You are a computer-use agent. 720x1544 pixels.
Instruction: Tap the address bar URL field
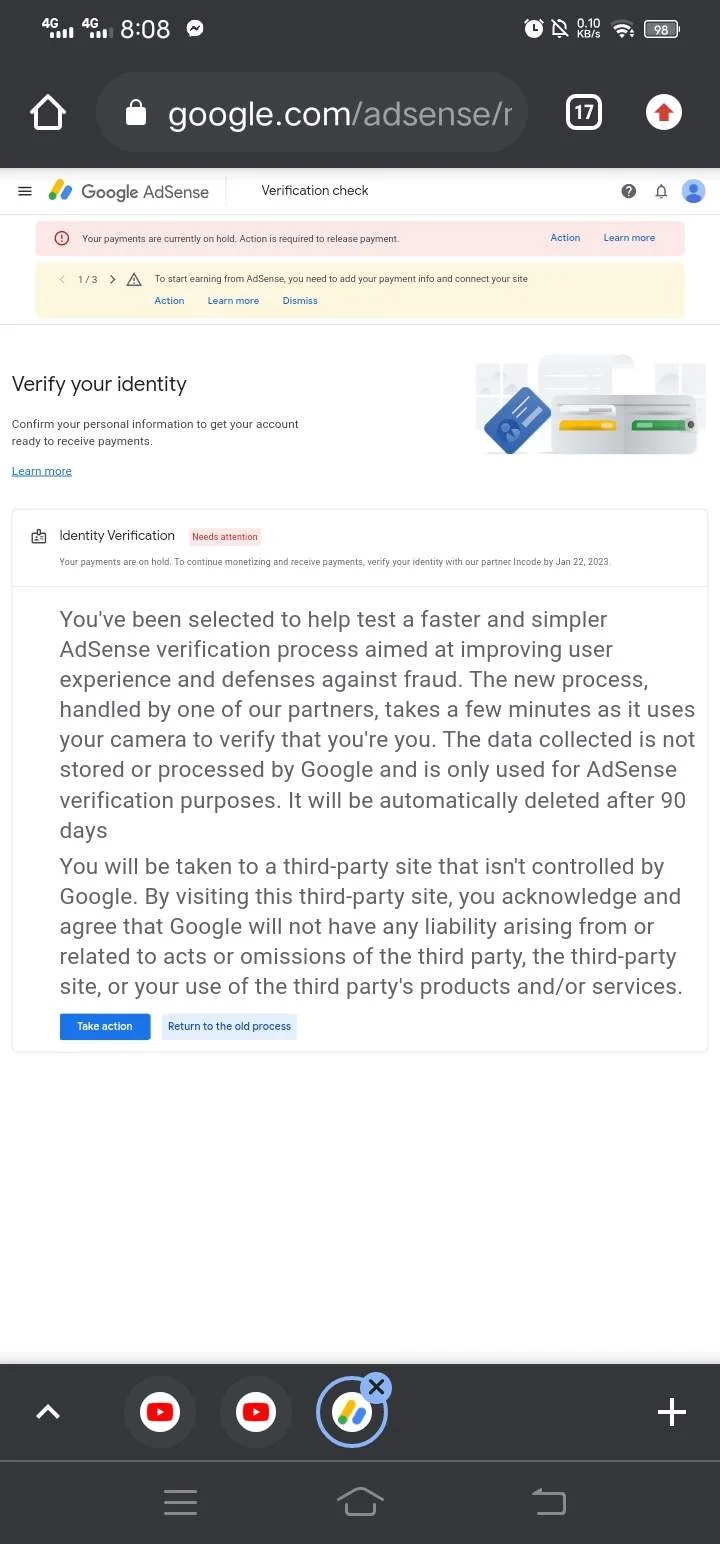(x=311, y=113)
